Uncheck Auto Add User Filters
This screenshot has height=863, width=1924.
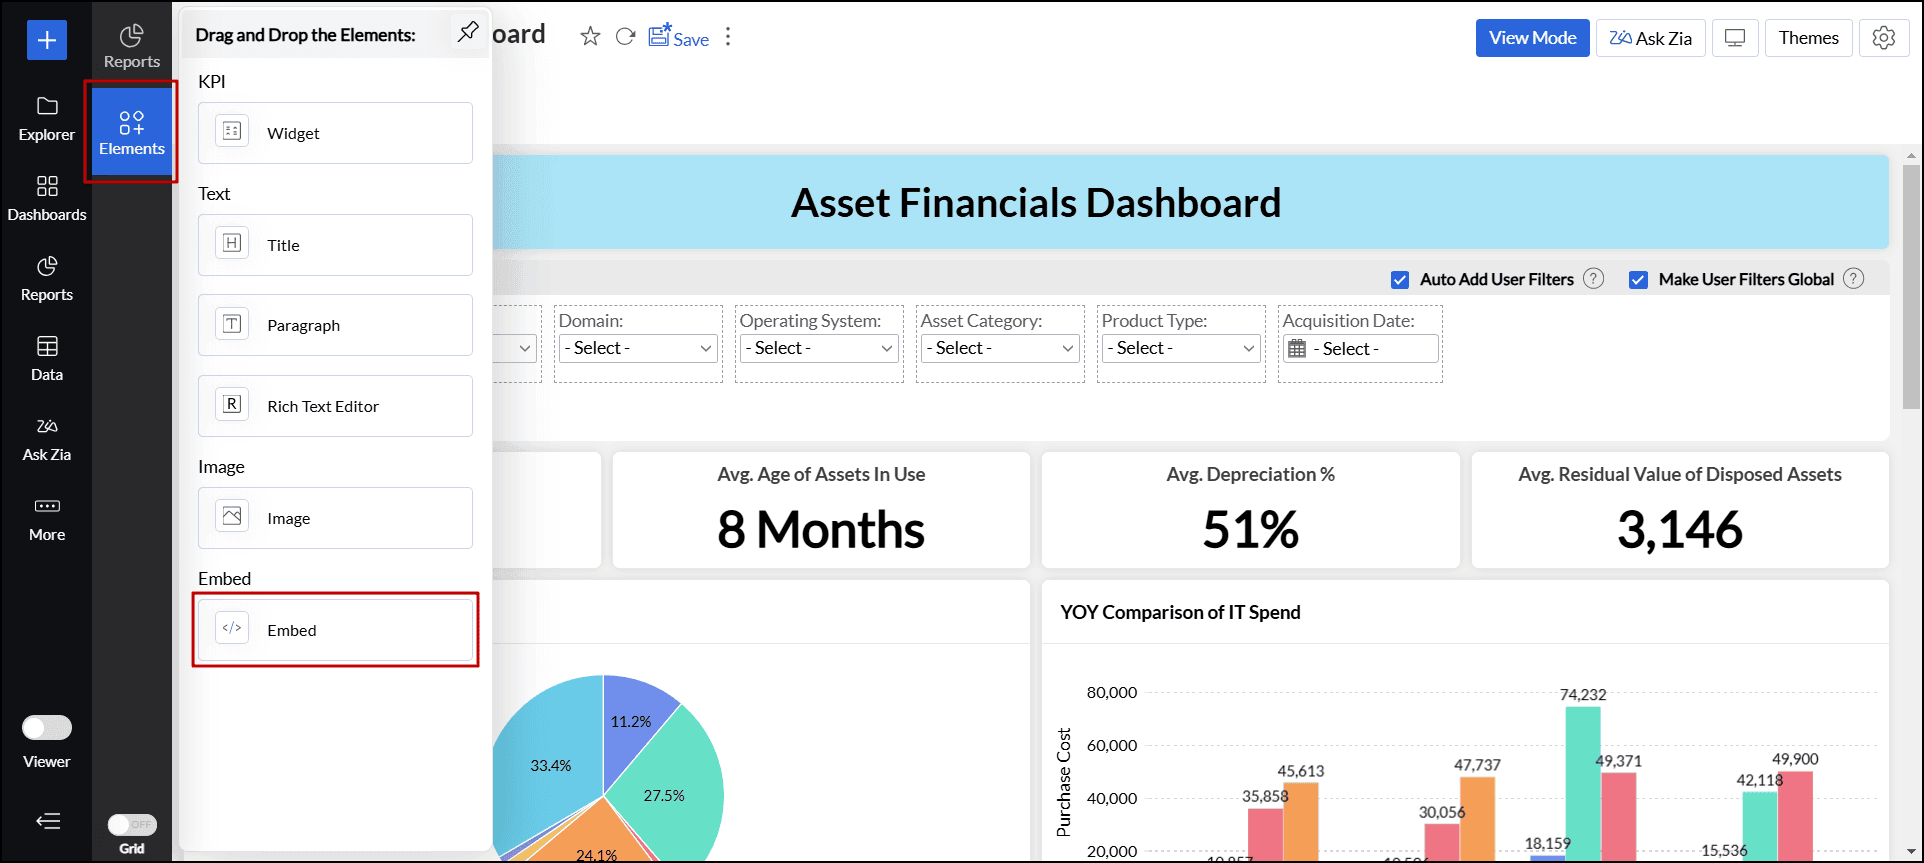click(1400, 280)
